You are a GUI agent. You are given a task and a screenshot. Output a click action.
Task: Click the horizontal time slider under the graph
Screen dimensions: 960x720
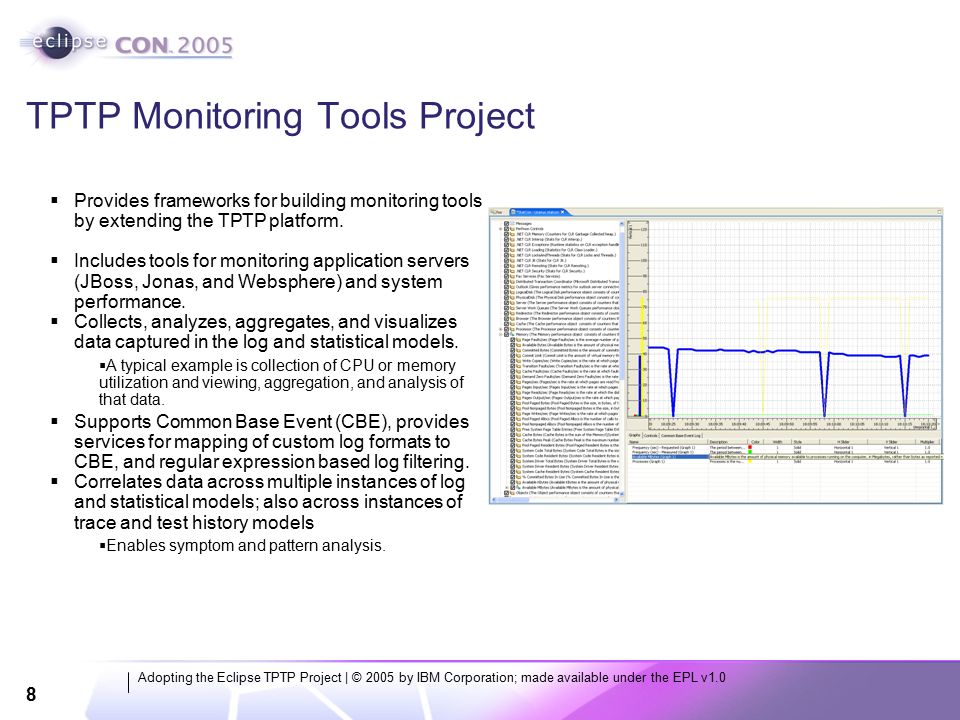tap(793, 424)
